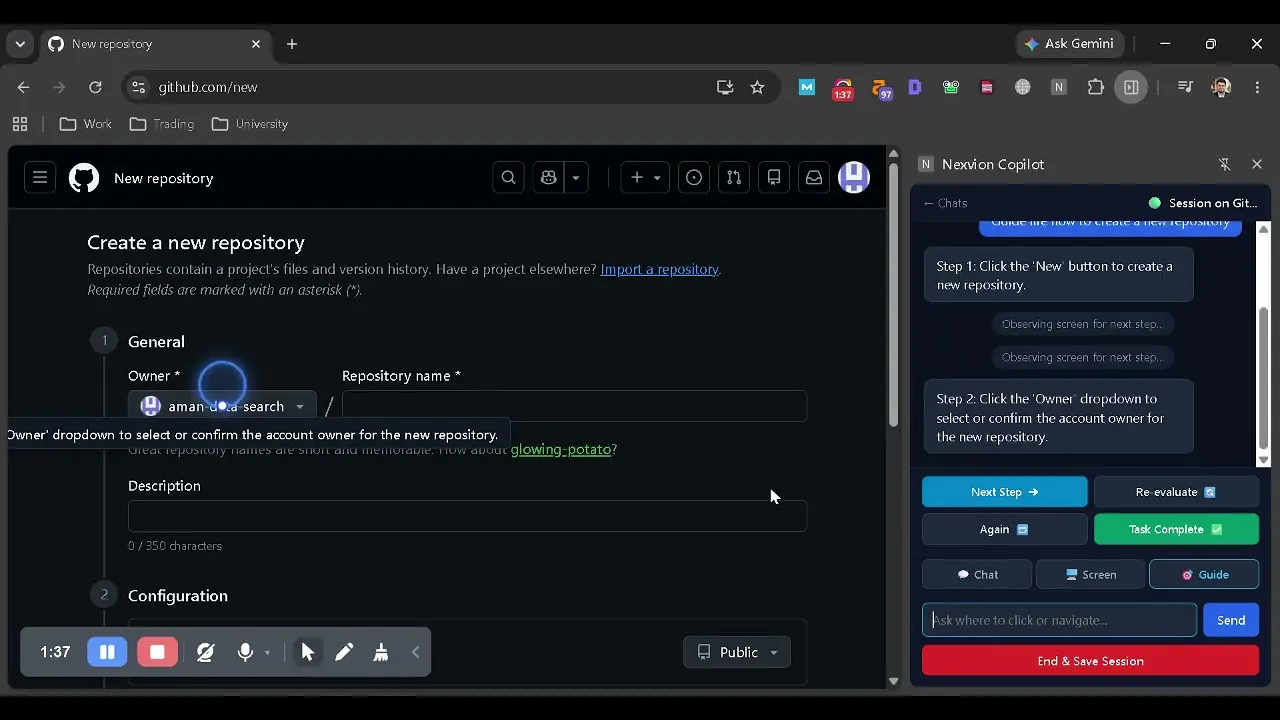Screen dimensions: 1280x720
Task: Open microphone options arrow in recorder
Action: 267,653
